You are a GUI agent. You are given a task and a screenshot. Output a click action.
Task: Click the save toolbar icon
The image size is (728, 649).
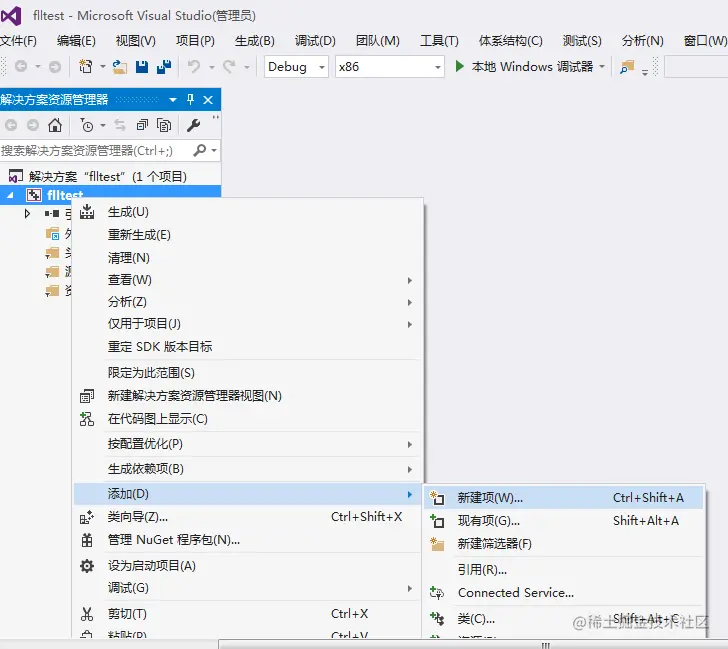pos(142,67)
